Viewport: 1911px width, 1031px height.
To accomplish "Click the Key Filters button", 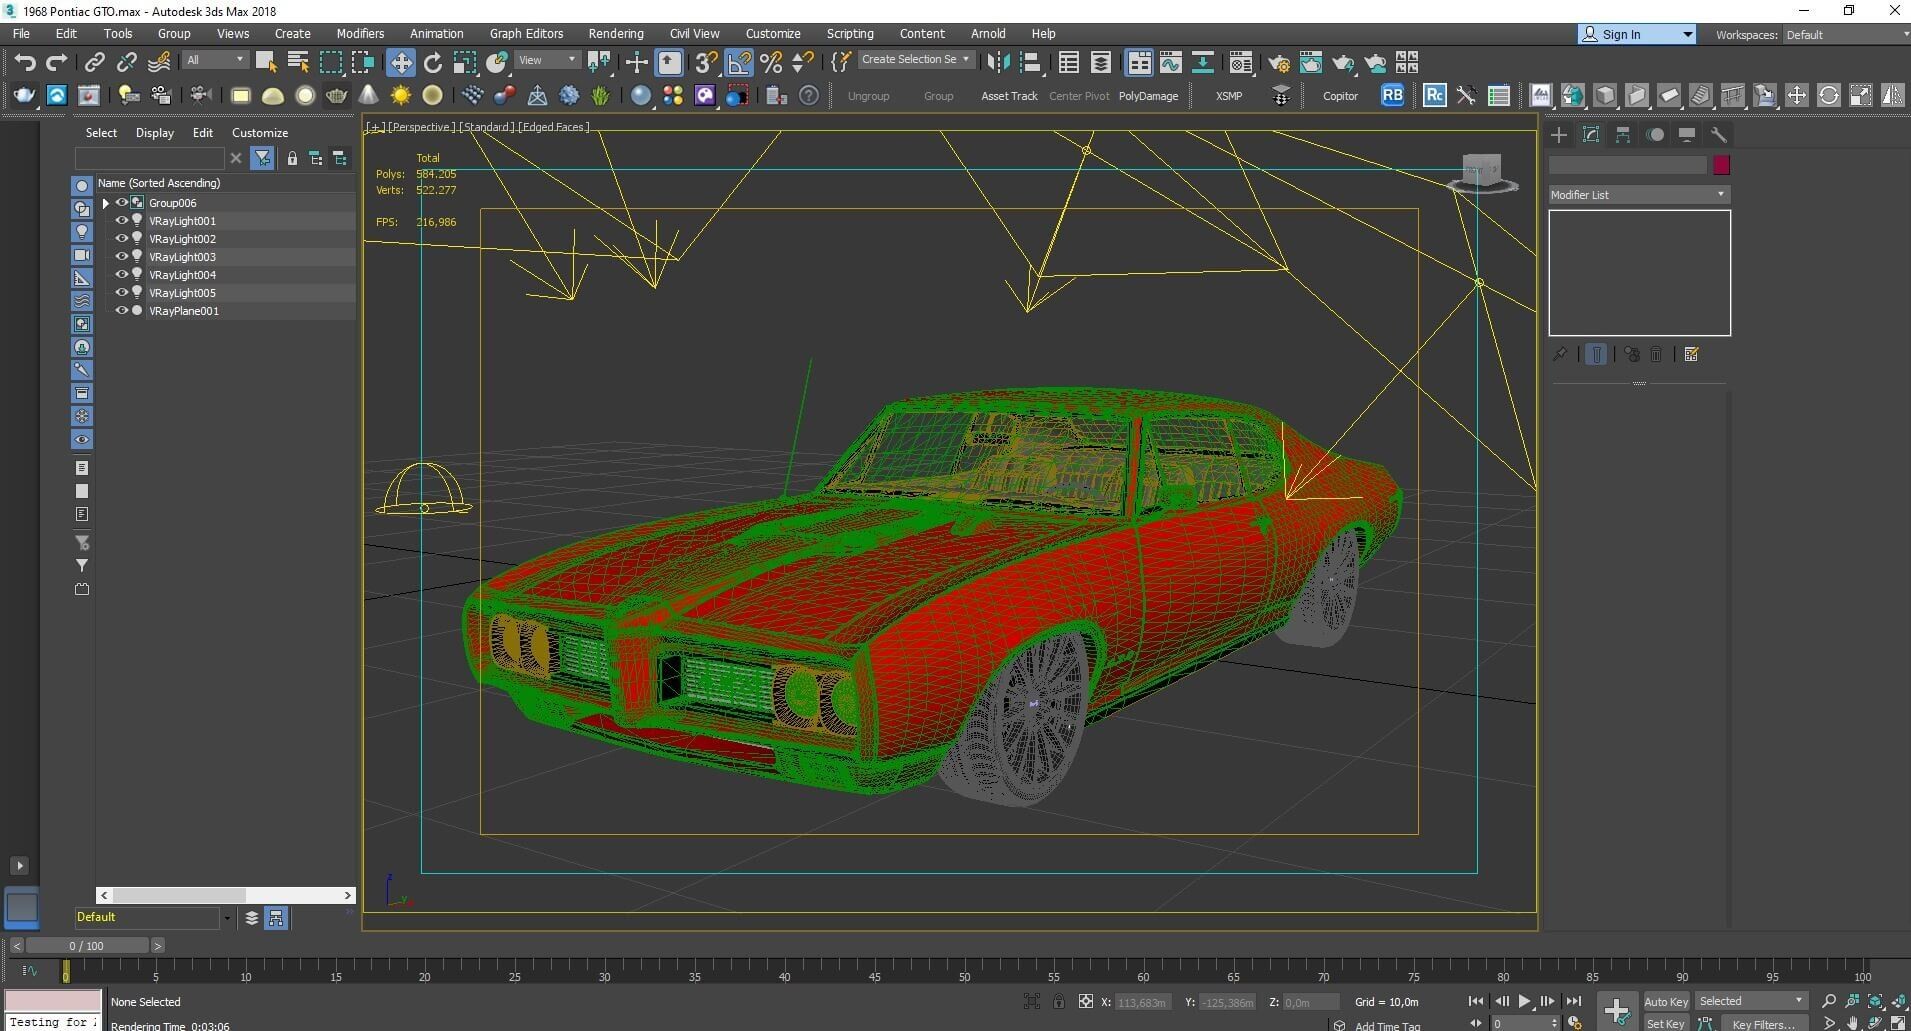I will point(1764,1024).
